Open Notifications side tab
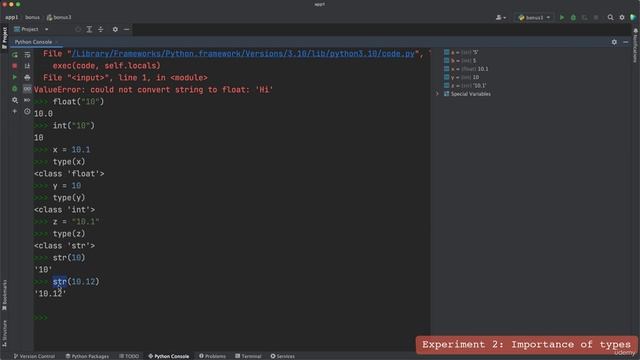Image resolution: width=640 pixels, height=360 pixels. pos(635,45)
